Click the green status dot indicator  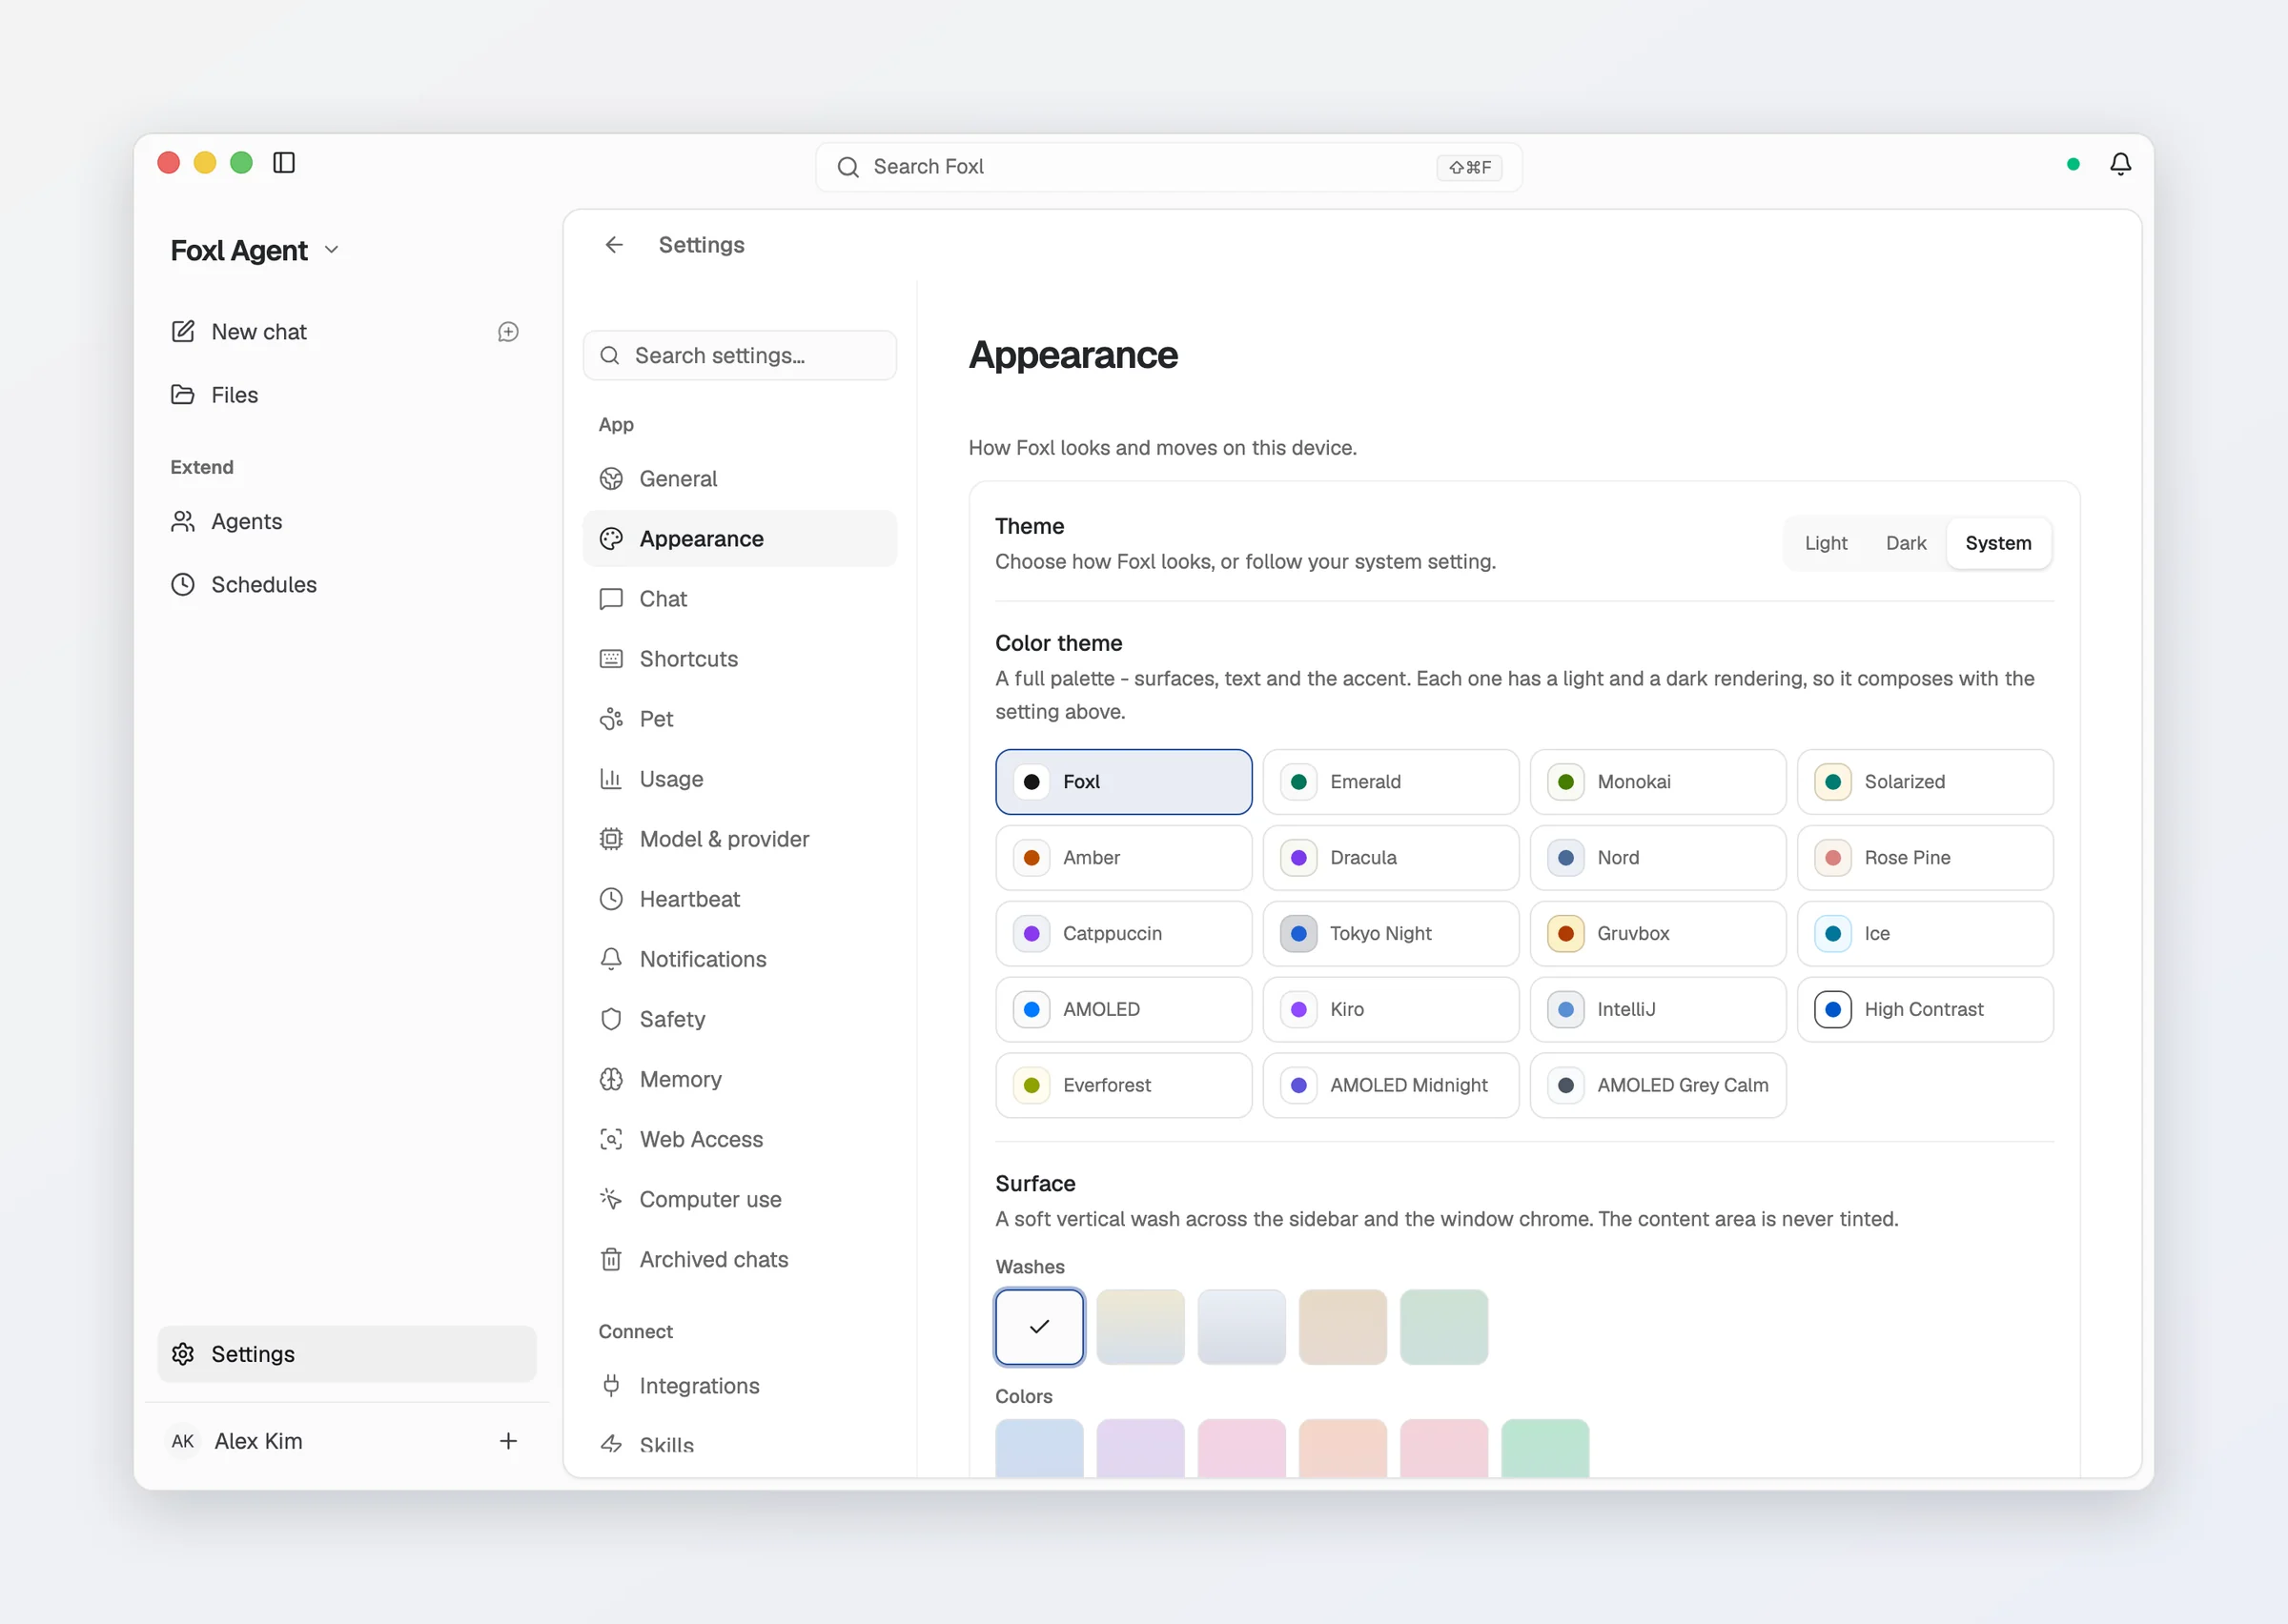click(2073, 164)
